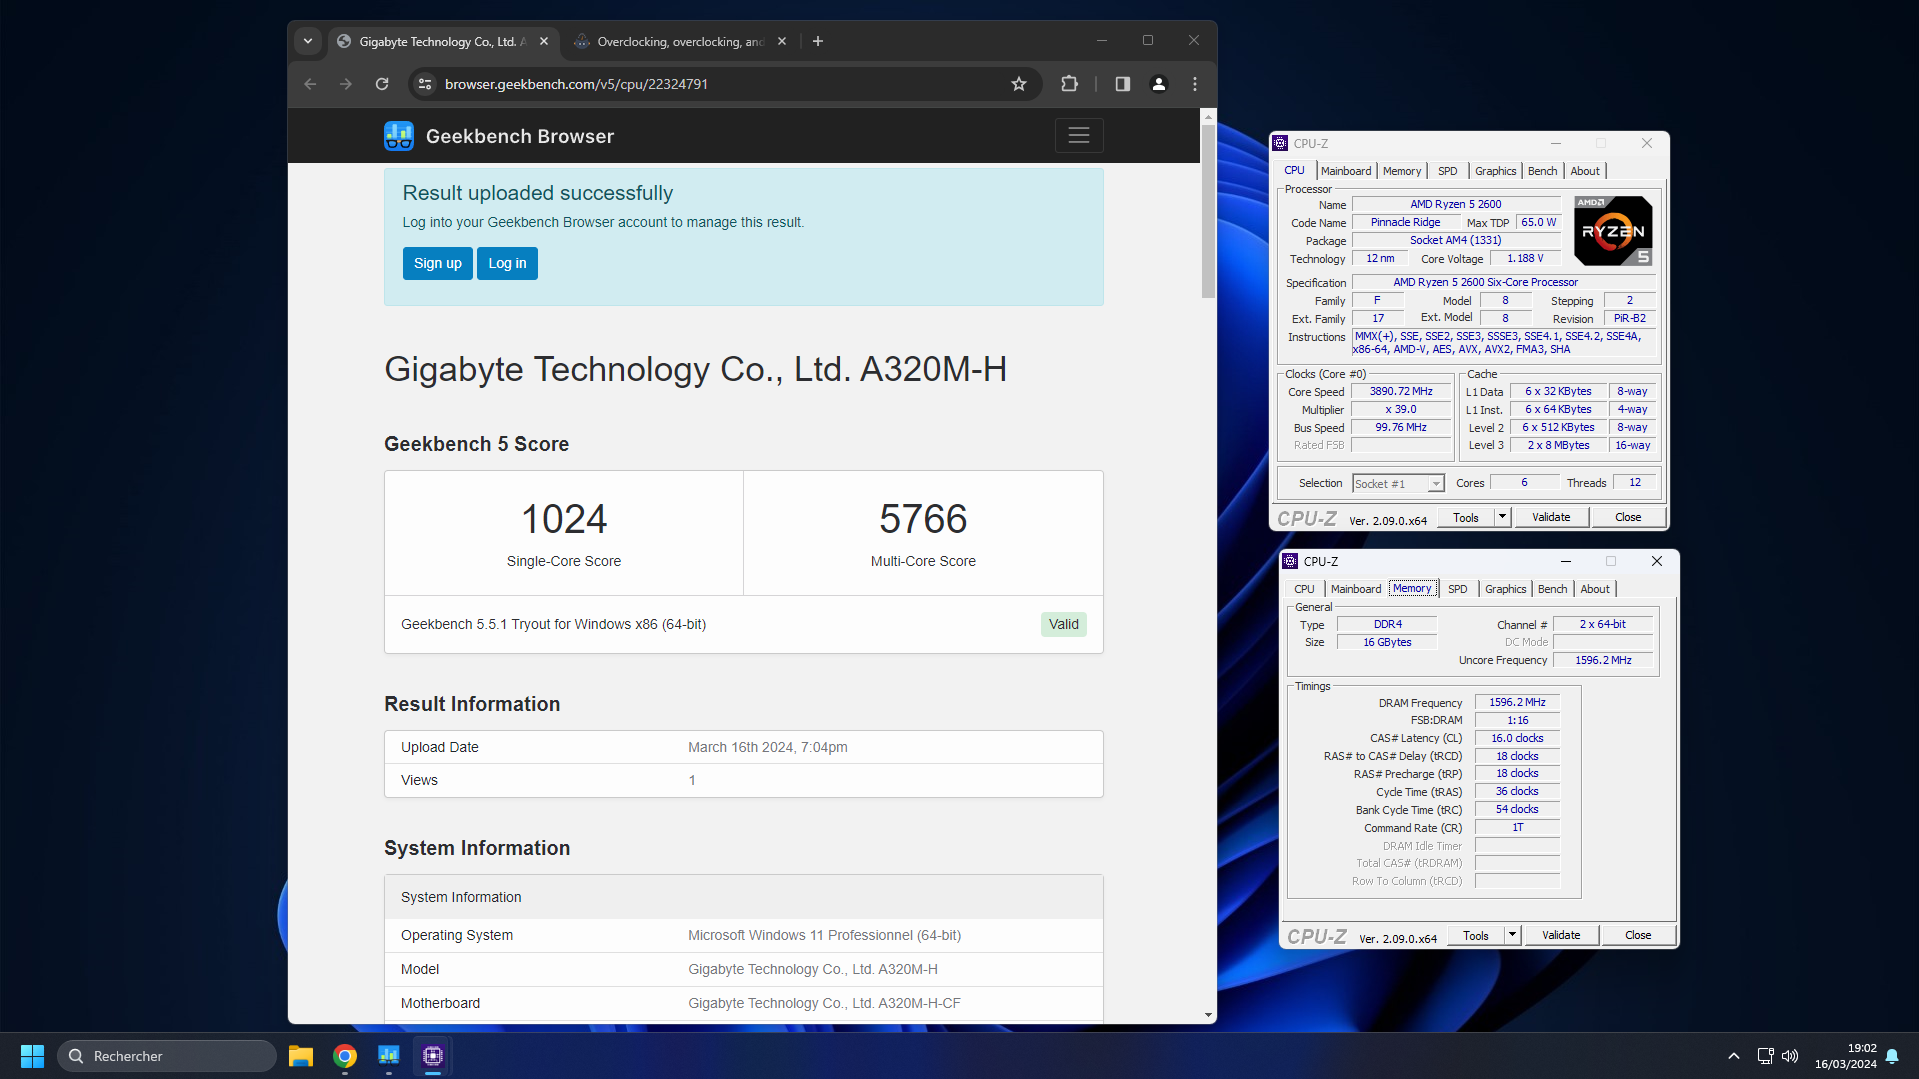Reload the Geekbench page

coord(382,84)
